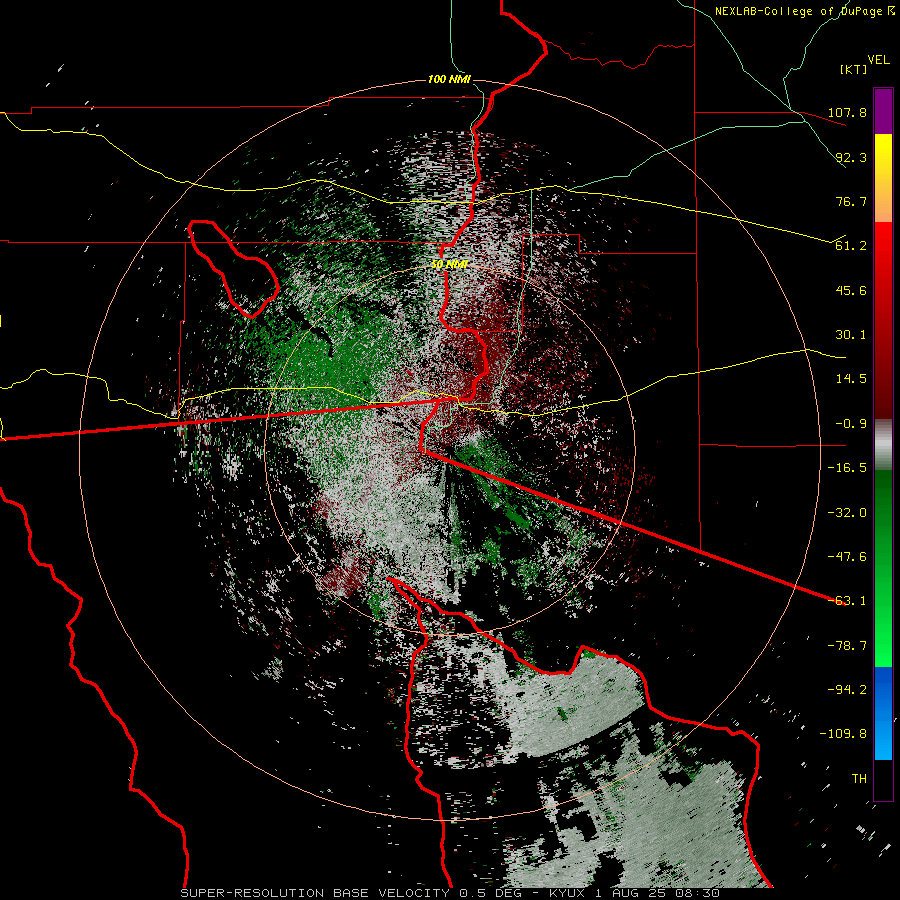Click the -32.0 velocity scale value

pos(847,513)
